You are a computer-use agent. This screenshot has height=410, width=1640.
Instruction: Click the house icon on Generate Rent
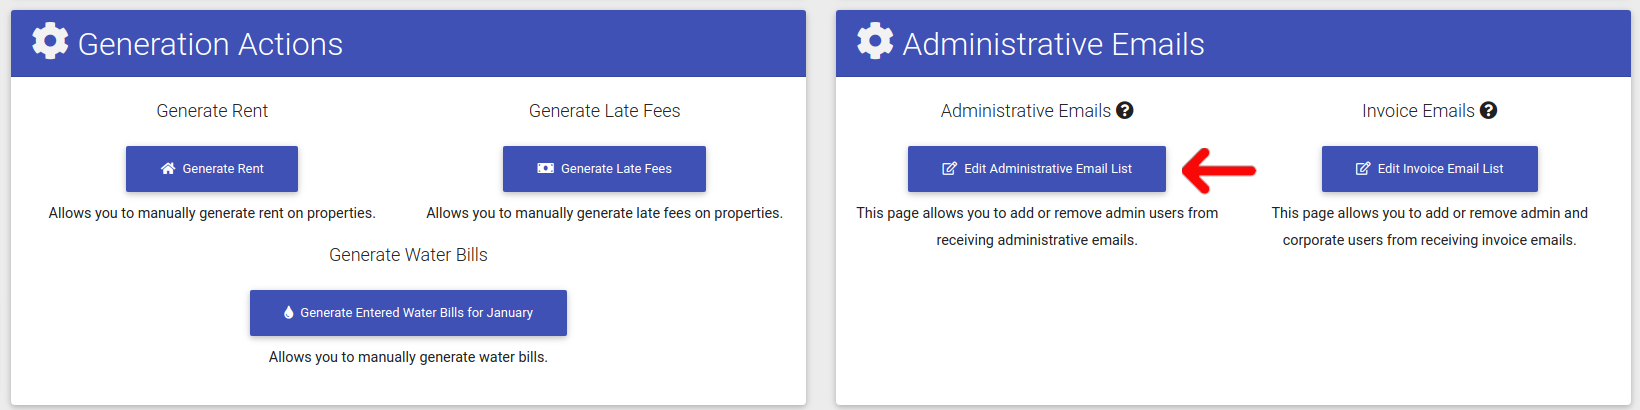168,169
